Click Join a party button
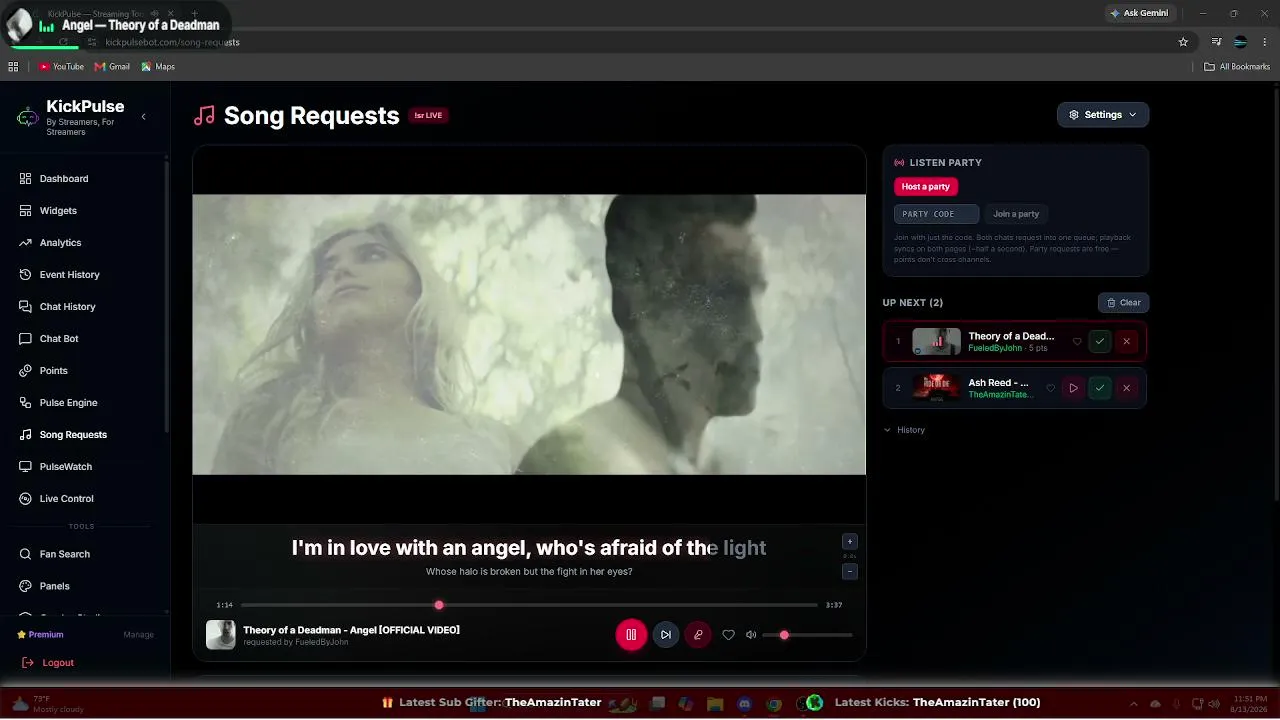1280x720 pixels. 1016,214
